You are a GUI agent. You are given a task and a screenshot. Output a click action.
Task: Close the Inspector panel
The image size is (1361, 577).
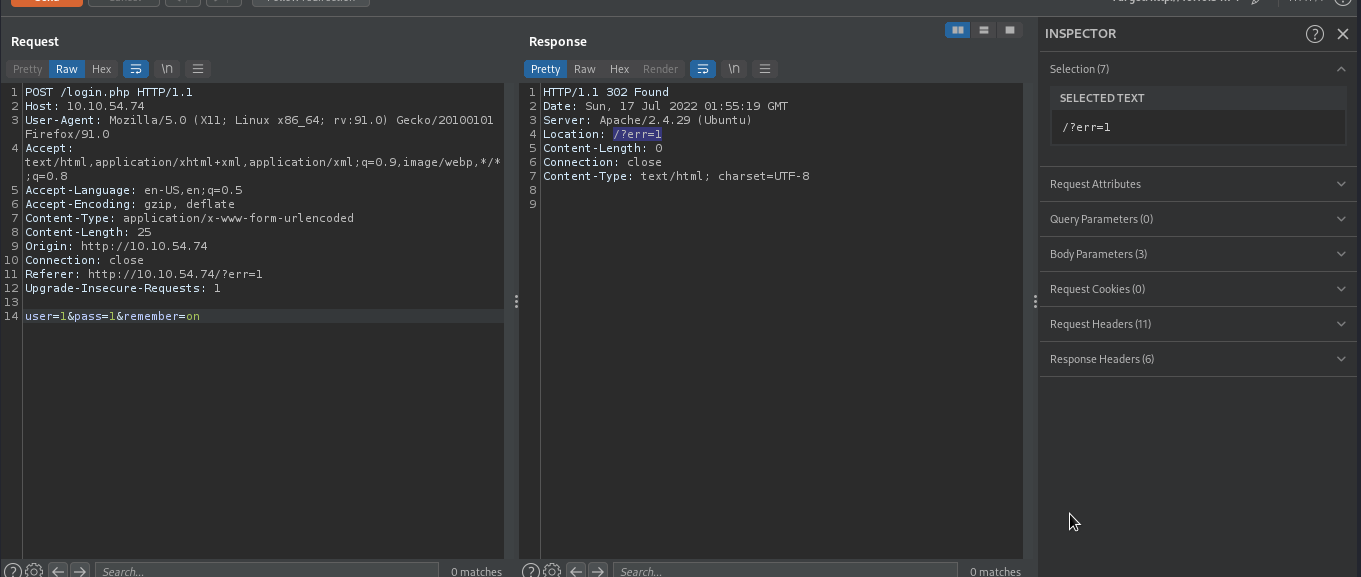pos(1343,34)
